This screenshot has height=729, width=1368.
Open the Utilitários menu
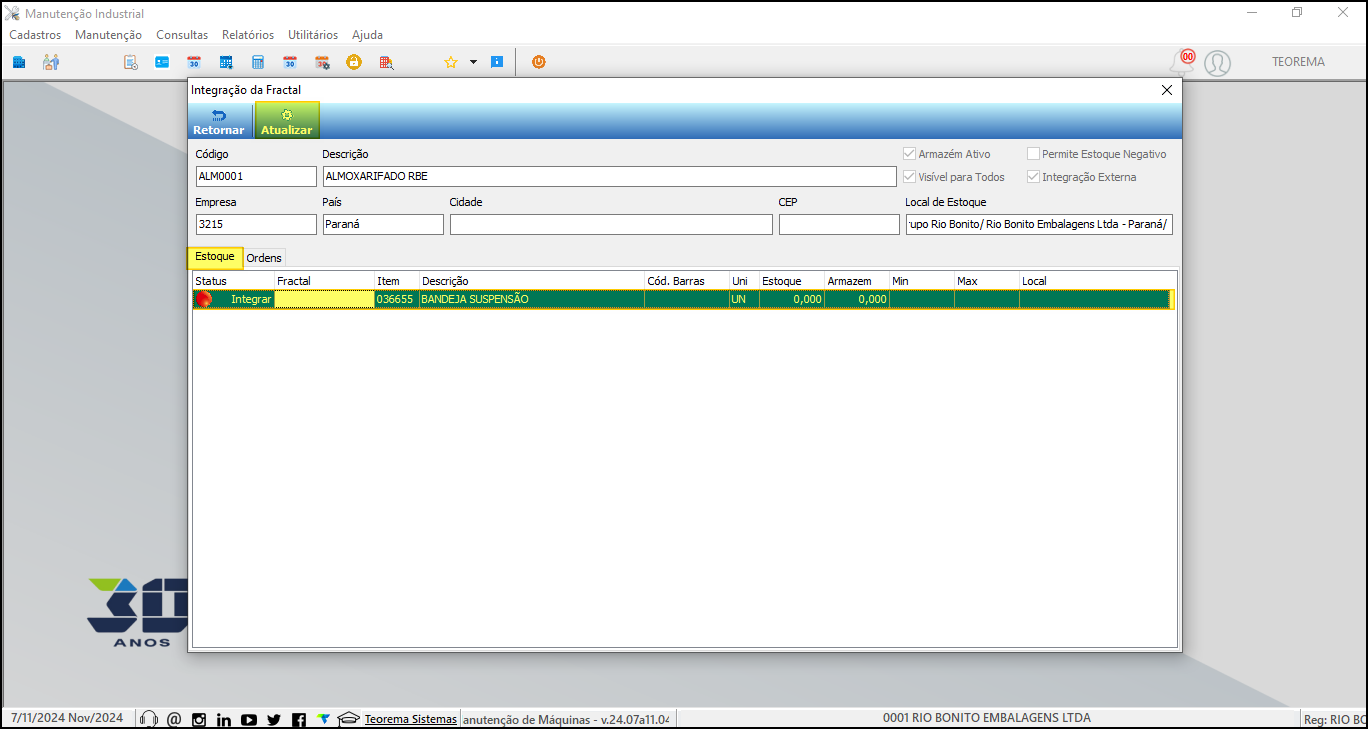(313, 35)
